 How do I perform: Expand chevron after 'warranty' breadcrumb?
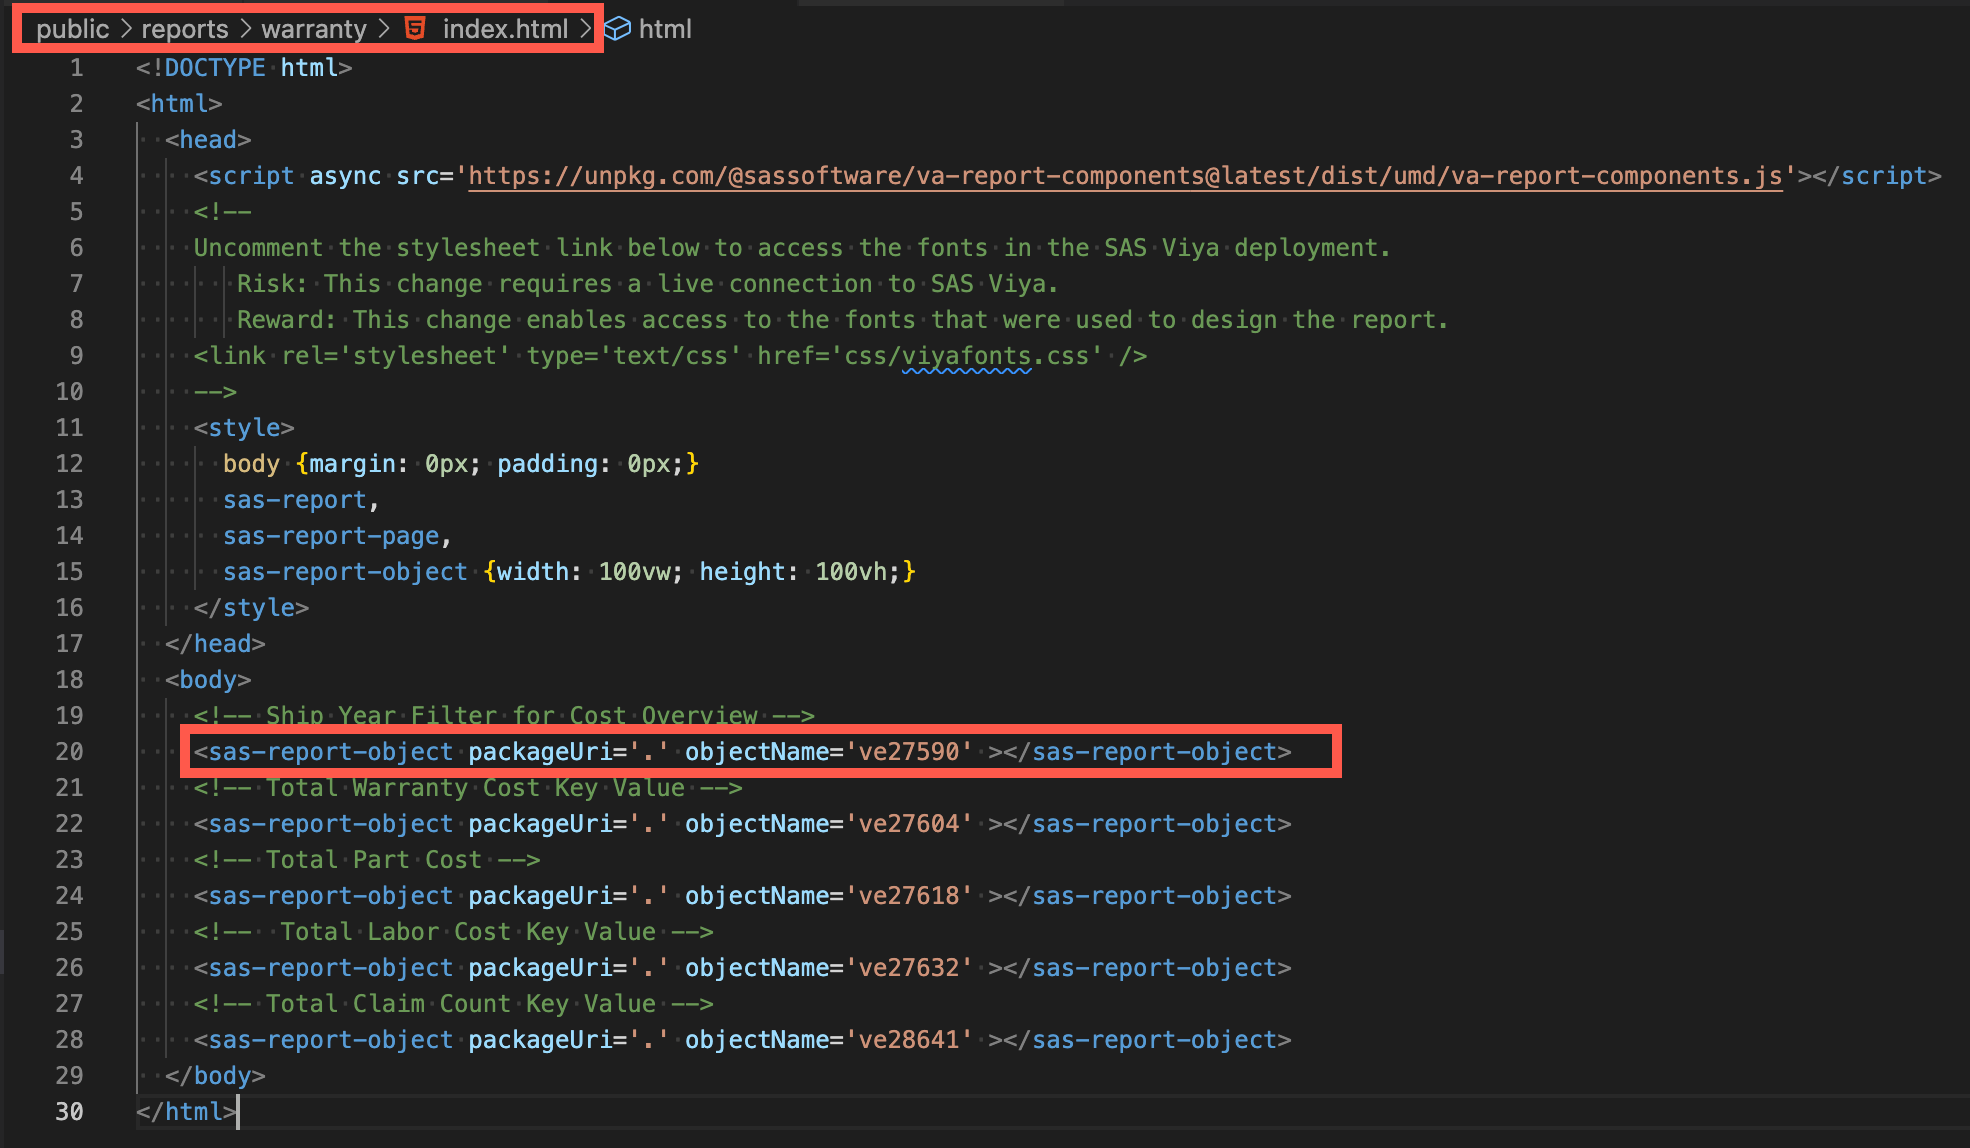[x=384, y=29]
